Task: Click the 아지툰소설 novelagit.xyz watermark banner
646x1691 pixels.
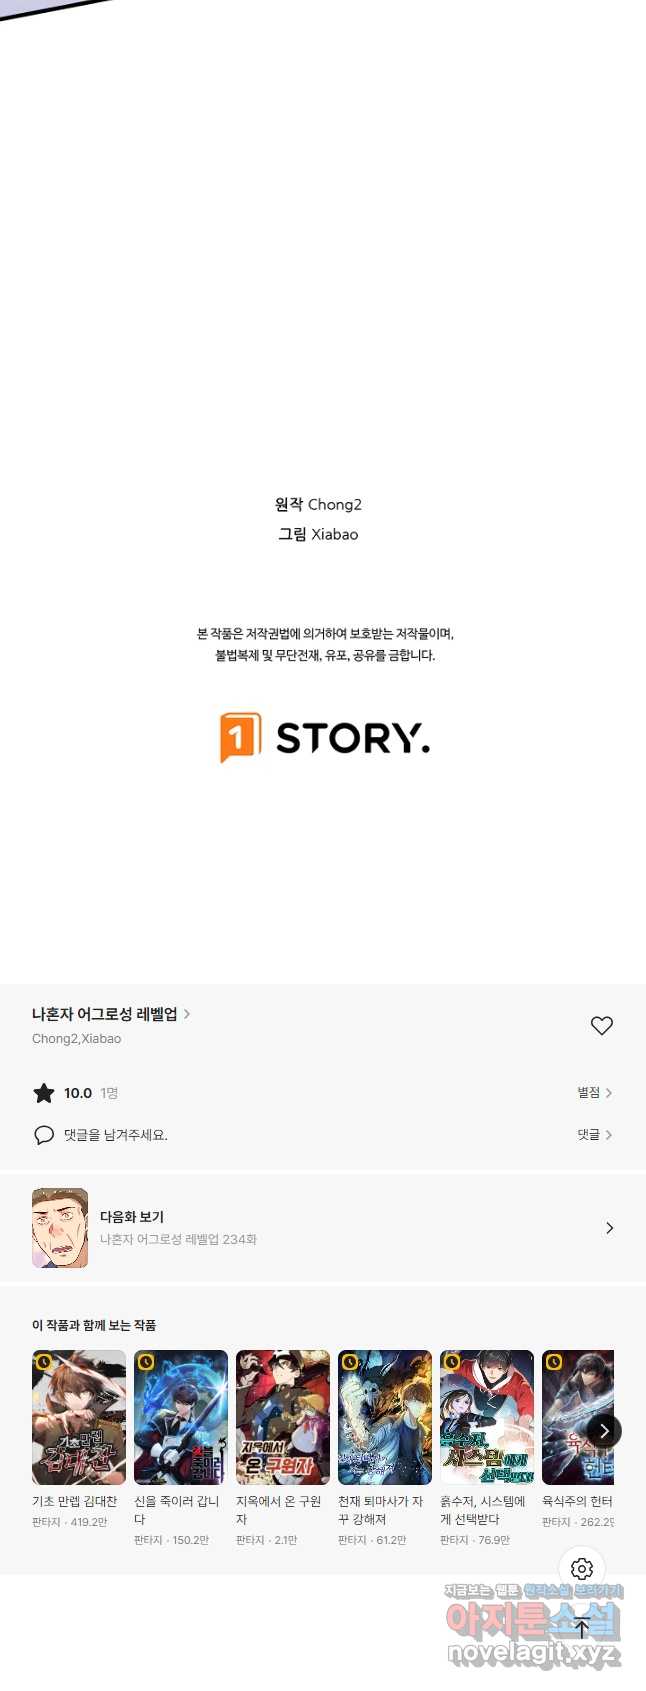Action: click(534, 1627)
